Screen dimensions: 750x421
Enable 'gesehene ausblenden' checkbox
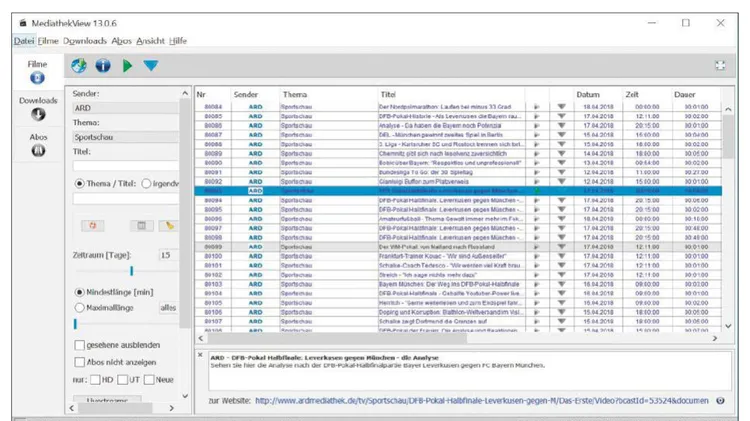[x=79, y=345]
